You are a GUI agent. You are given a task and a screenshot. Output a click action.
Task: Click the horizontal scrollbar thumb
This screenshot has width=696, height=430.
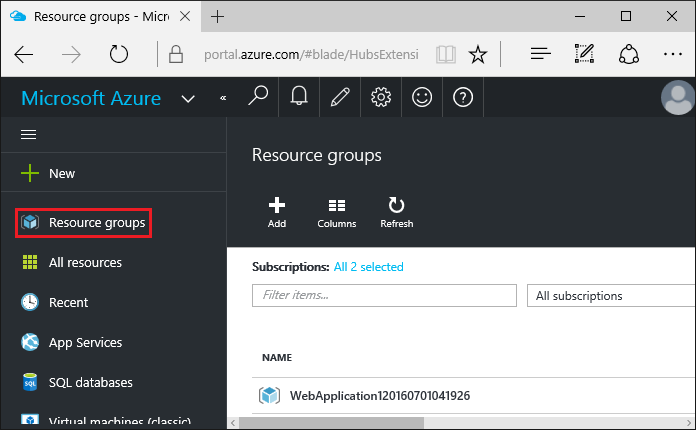[x=331, y=422]
